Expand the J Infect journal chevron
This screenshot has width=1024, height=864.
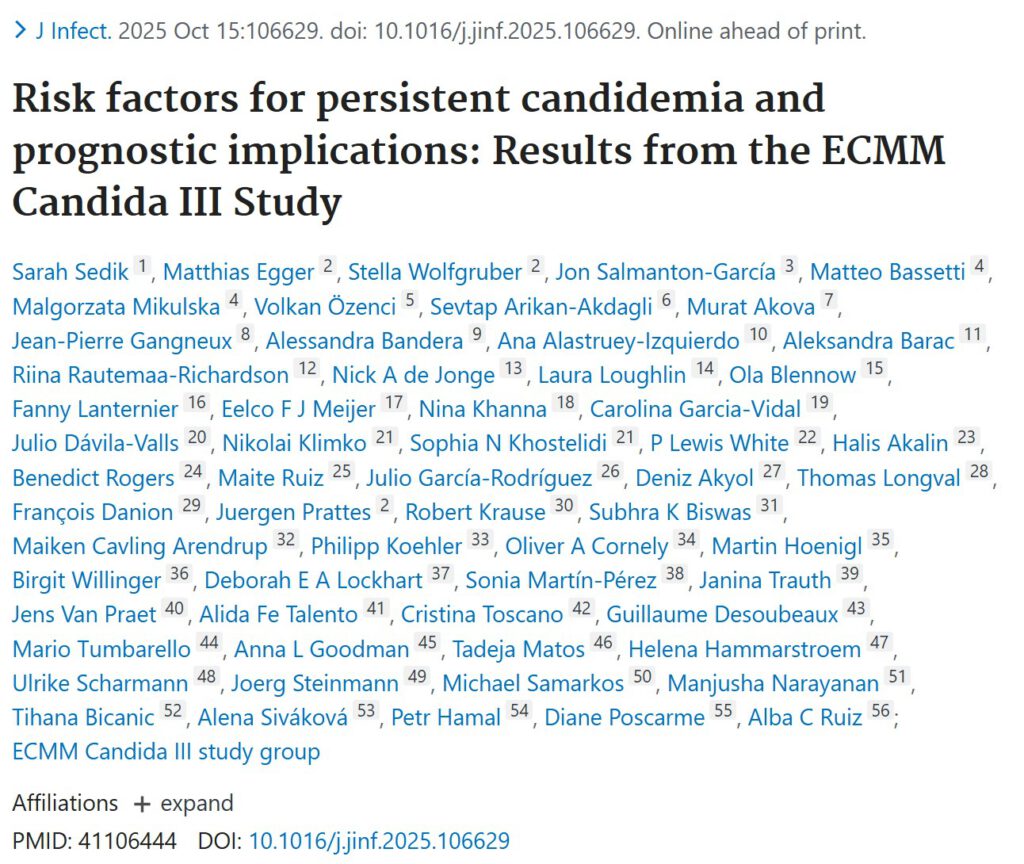[x=20, y=31]
